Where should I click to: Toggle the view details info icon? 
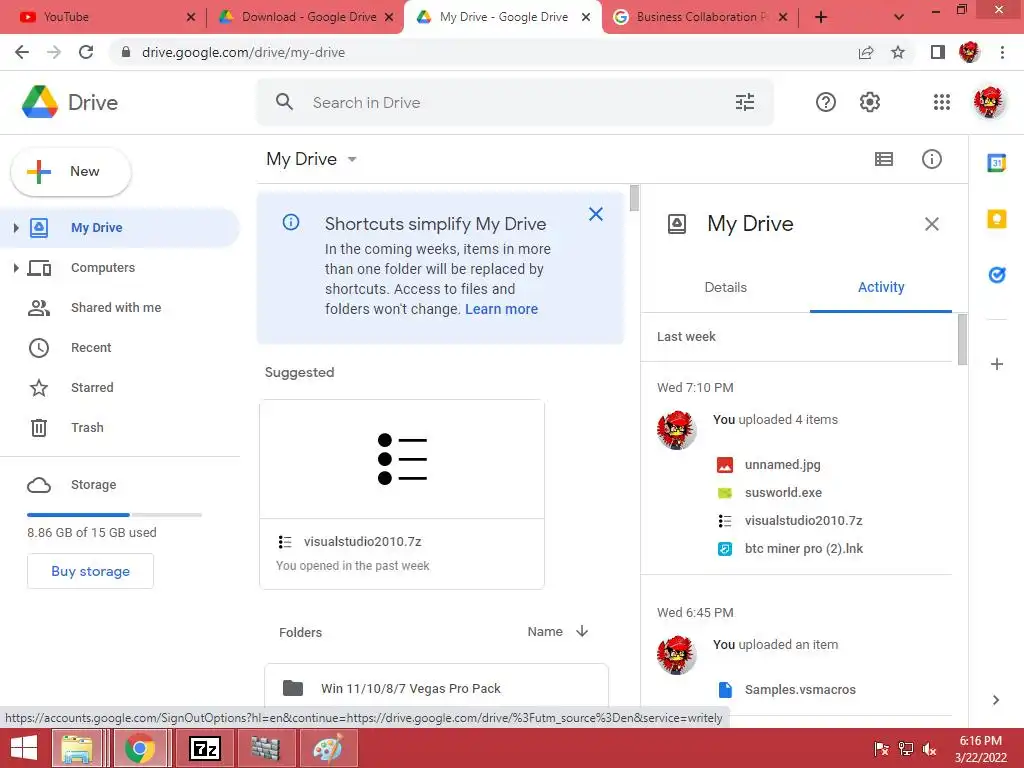(931, 159)
